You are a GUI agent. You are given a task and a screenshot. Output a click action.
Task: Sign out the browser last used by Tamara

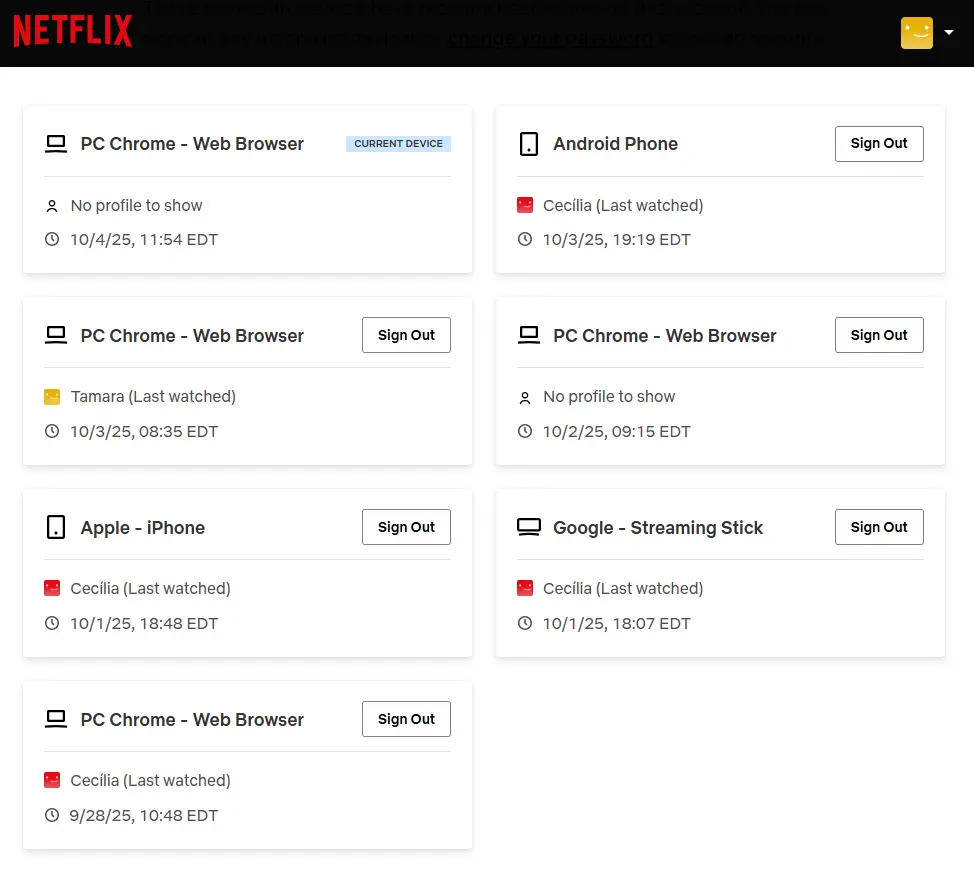406,335
